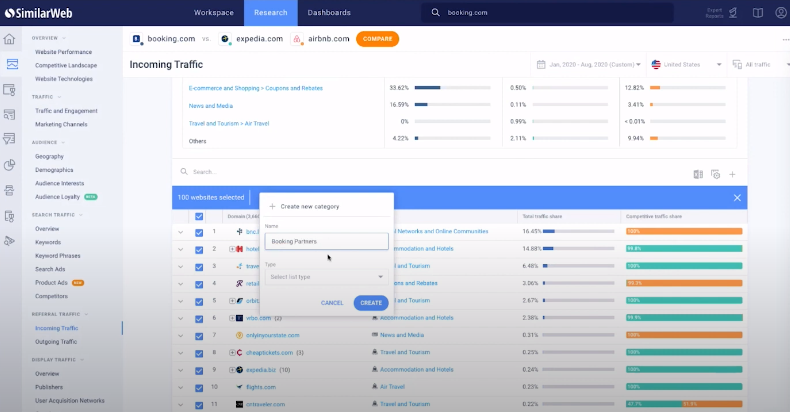Click the CREATE button in dialog
Image resolution: width=790 pixels, height=412 pixels.
tap(371, 302)
